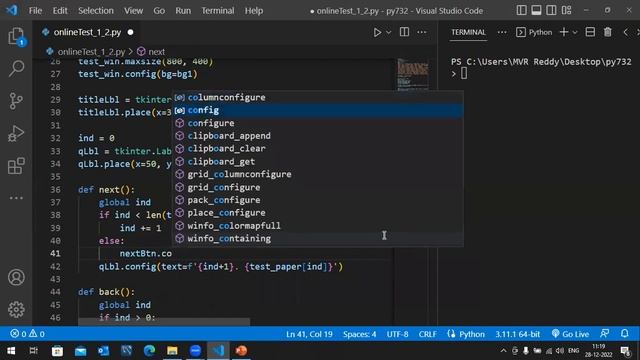Open terminal panel views ellipsis

click(x=502, y=32)
